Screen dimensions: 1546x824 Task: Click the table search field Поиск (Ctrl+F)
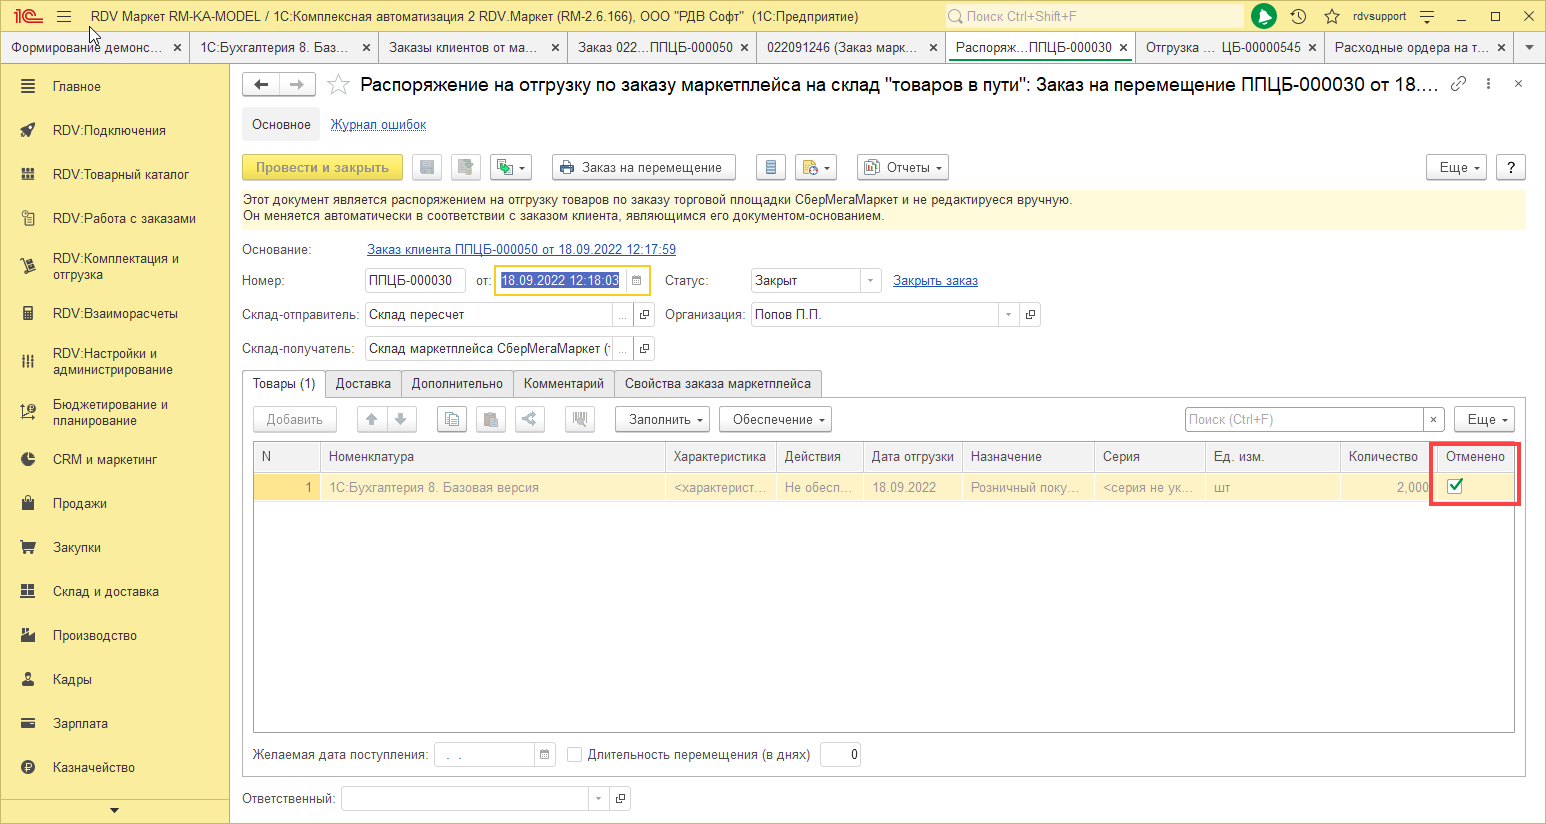(1304, 419)
